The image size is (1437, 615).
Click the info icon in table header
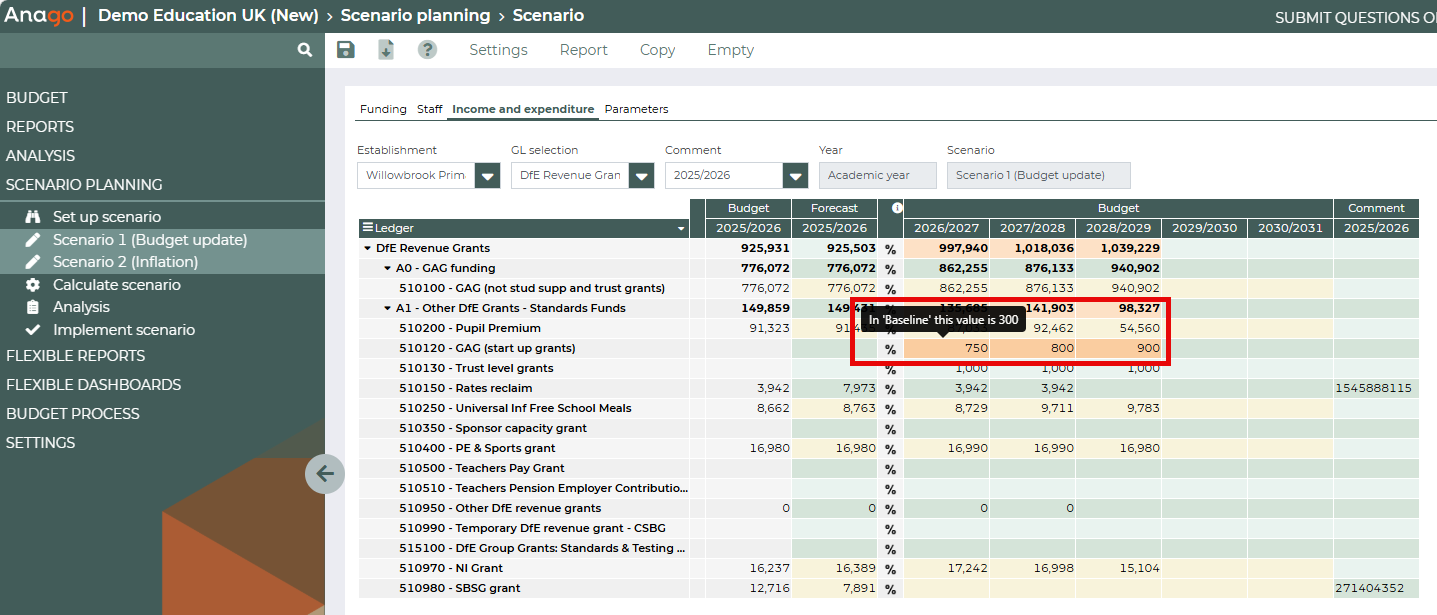897,208
